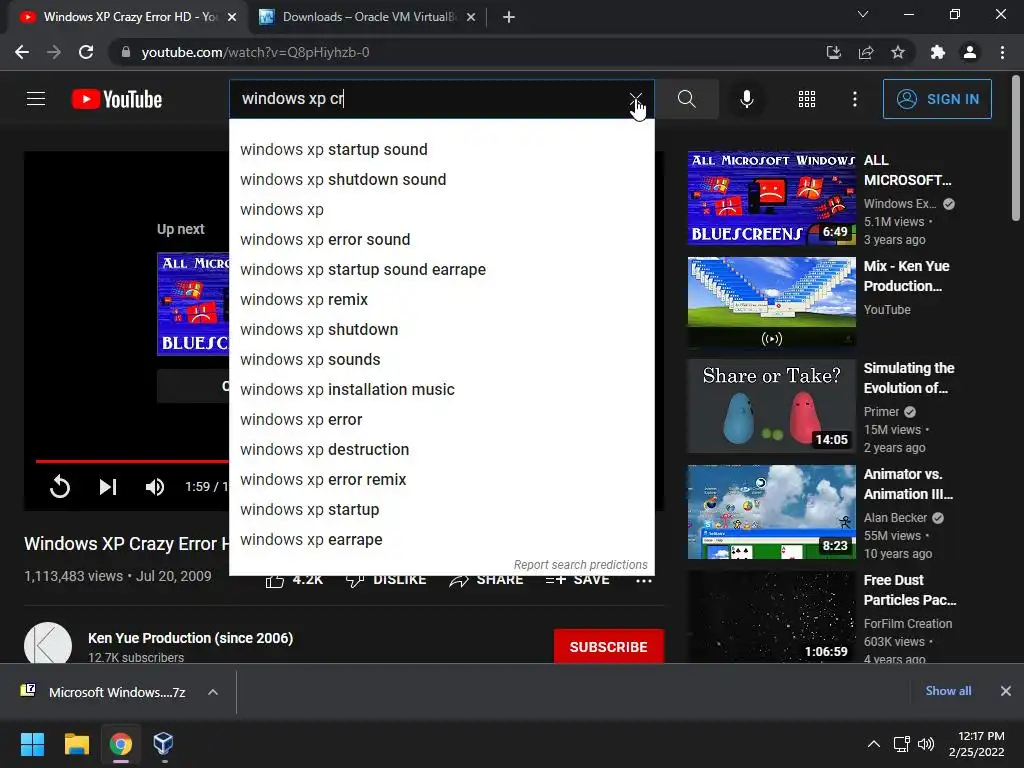Seek on the red video progress bar
This screenshot has width=1024, height=768.
(132, 461)
